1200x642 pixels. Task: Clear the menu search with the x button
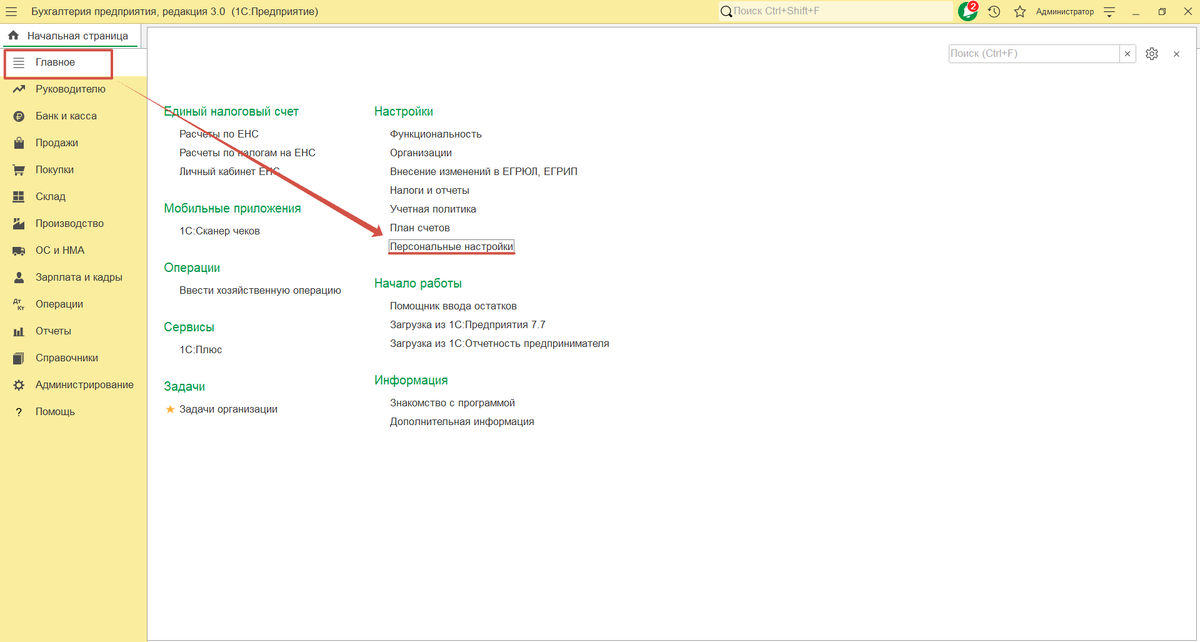point(1128,54)
